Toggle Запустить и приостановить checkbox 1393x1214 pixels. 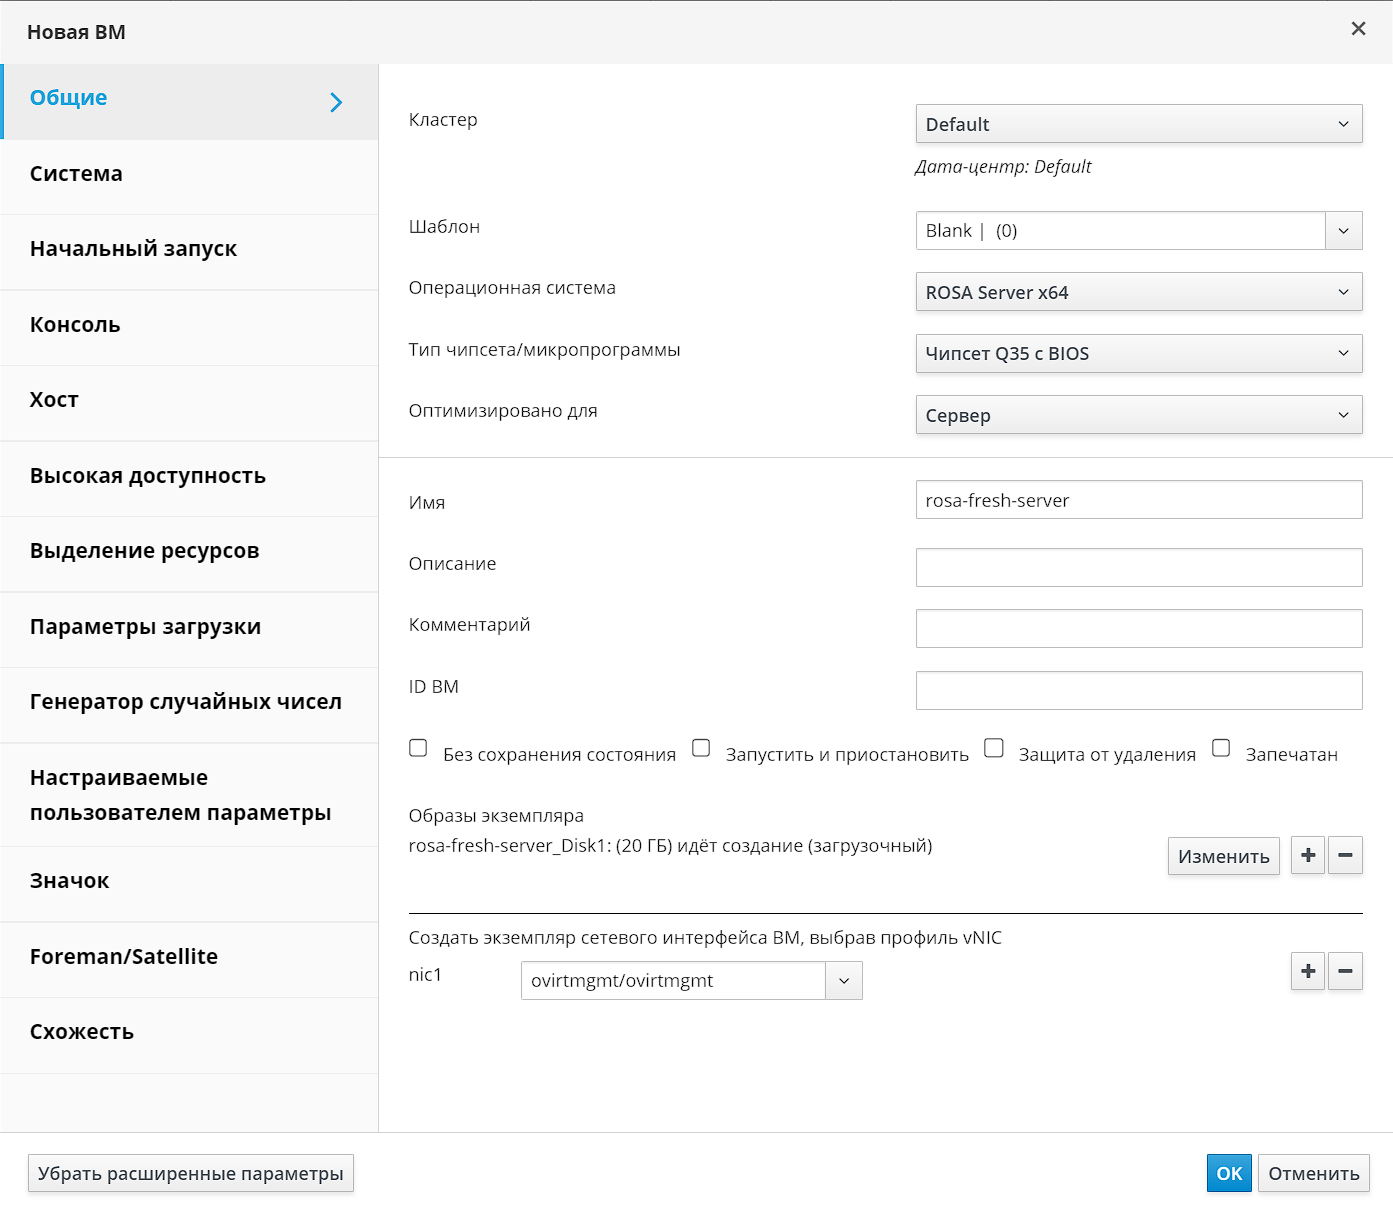(x=701, y=748)
